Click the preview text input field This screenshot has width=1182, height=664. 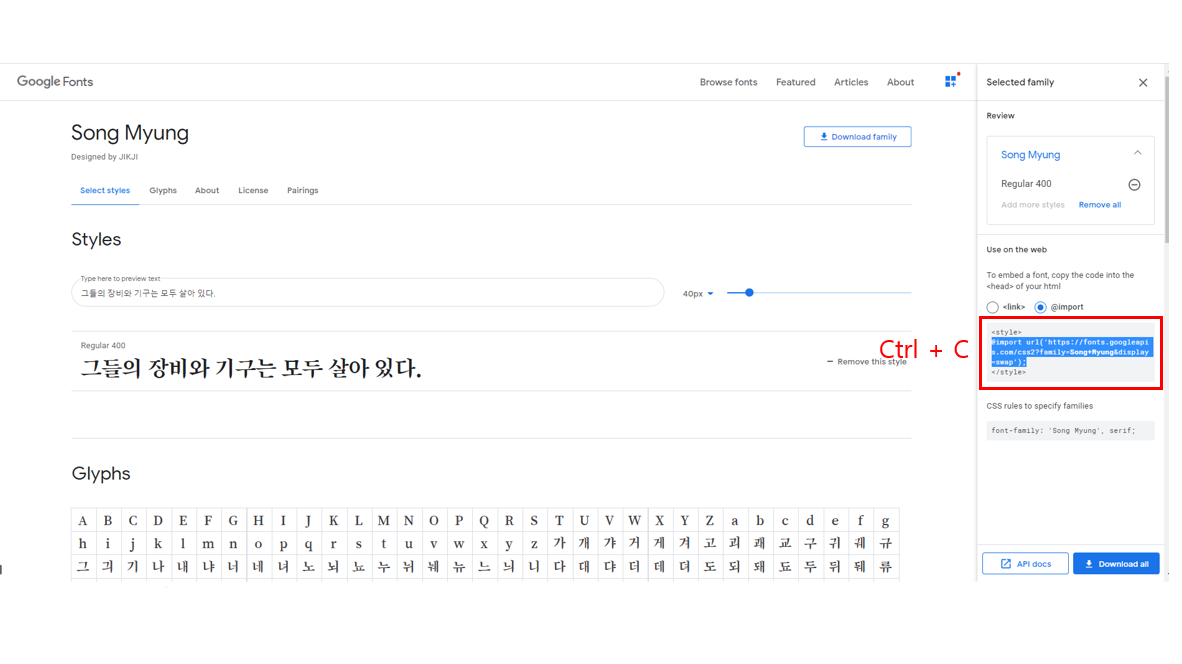pyautogui.click(x=368, y=293)
